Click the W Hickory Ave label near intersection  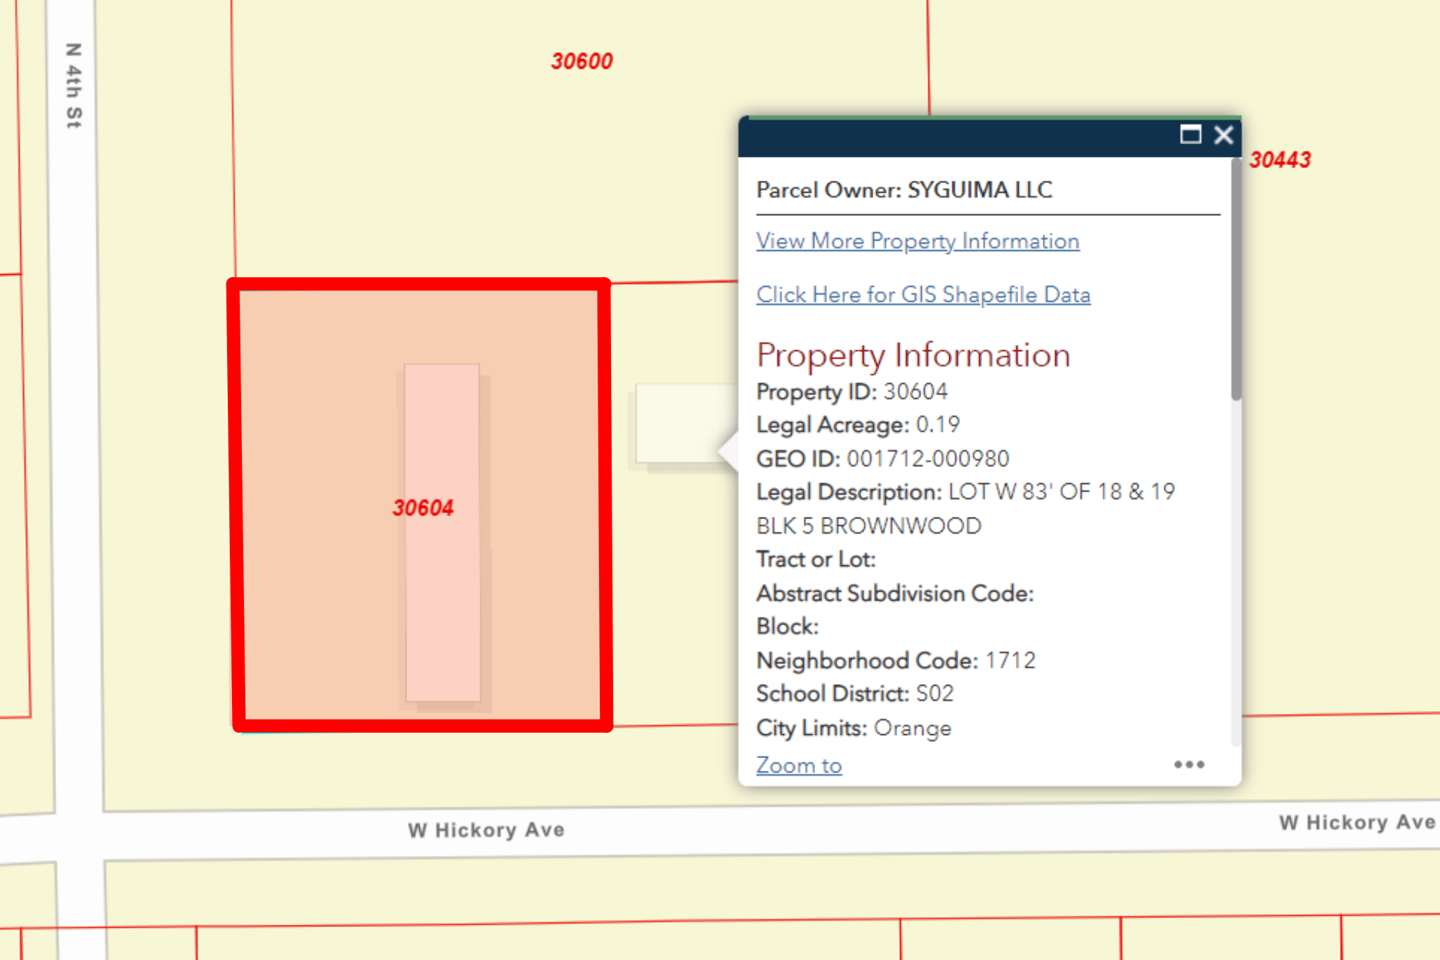486,830
